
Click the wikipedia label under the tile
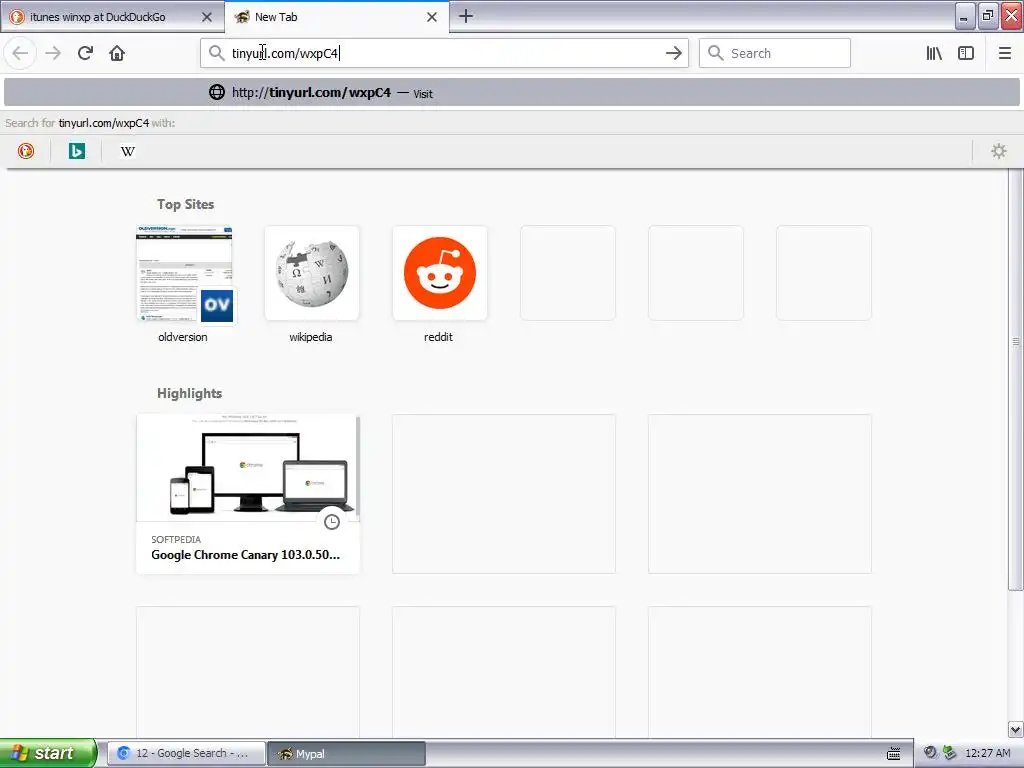(x=311, y=337)
